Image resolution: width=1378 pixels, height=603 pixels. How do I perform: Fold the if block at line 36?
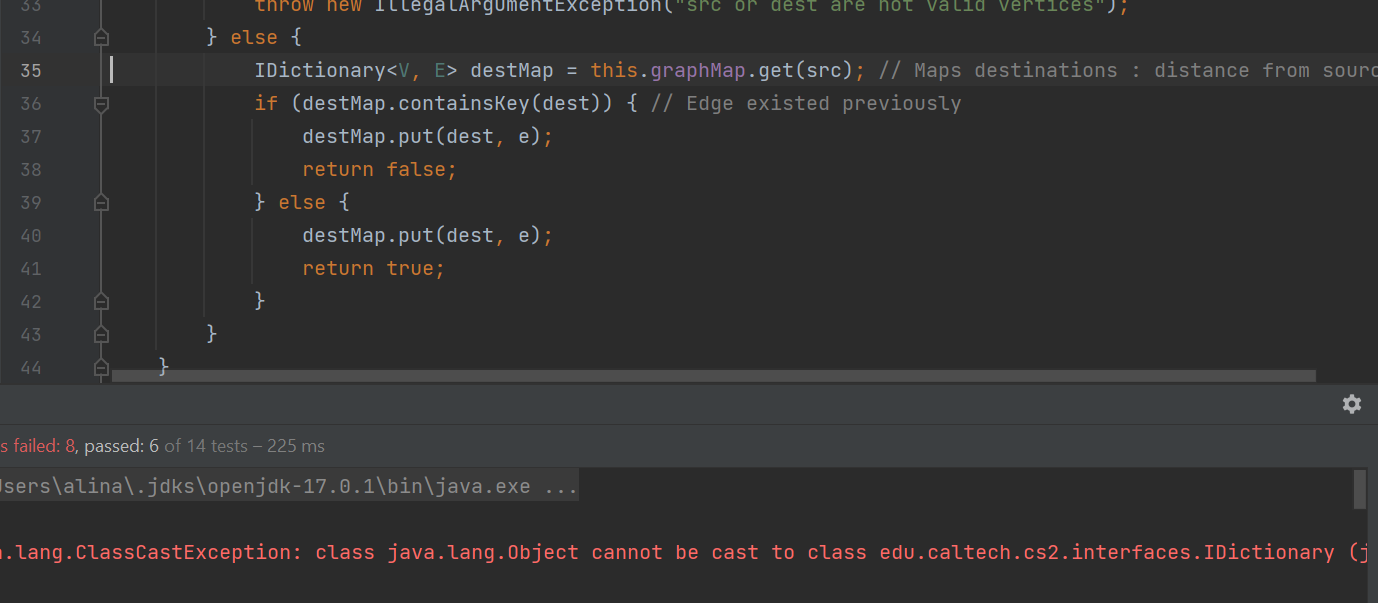tap(101, 104)
